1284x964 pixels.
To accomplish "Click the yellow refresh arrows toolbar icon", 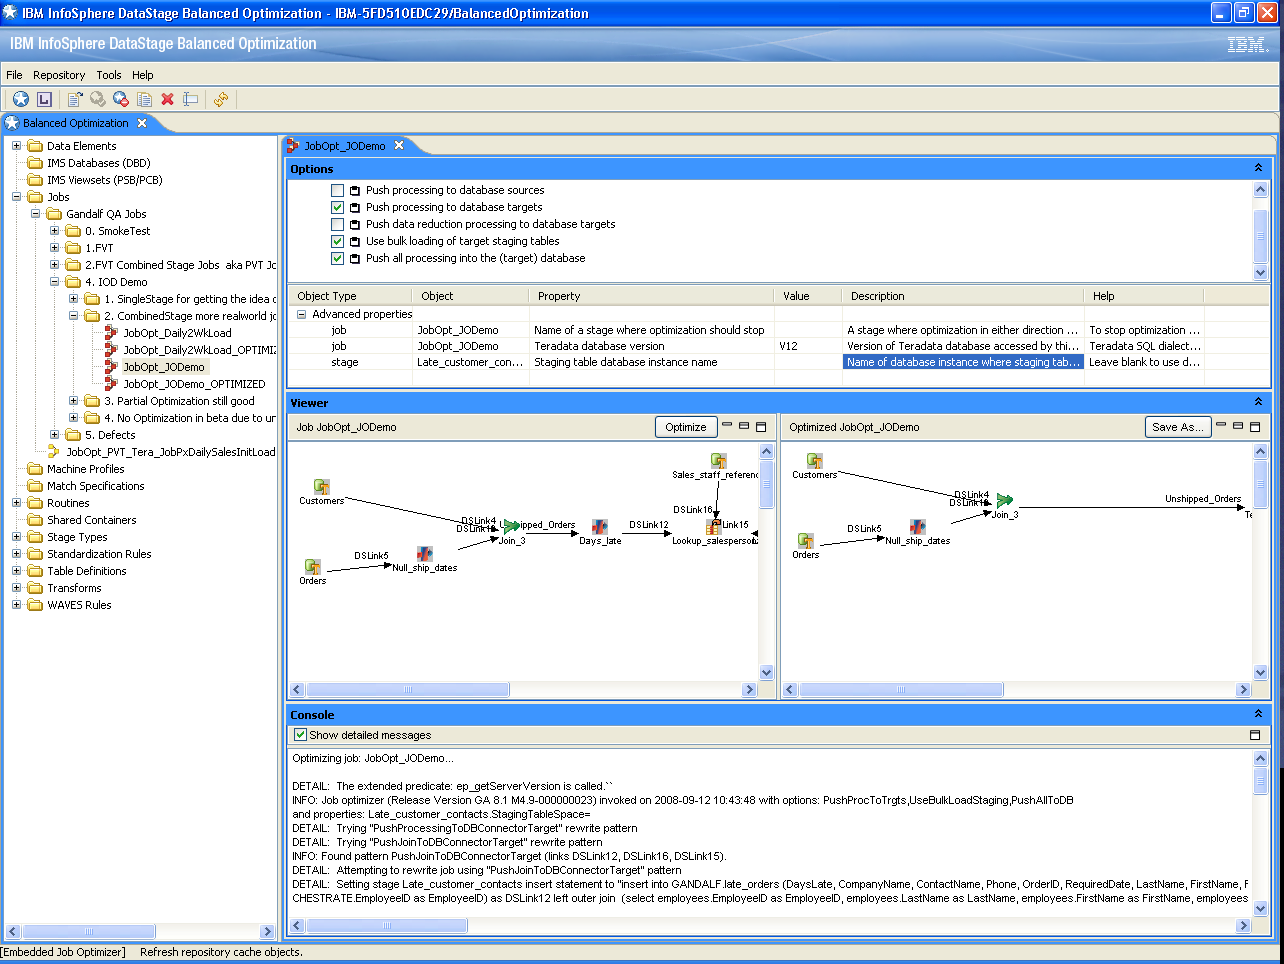I will pyautogui.click(x=221, y=99).
